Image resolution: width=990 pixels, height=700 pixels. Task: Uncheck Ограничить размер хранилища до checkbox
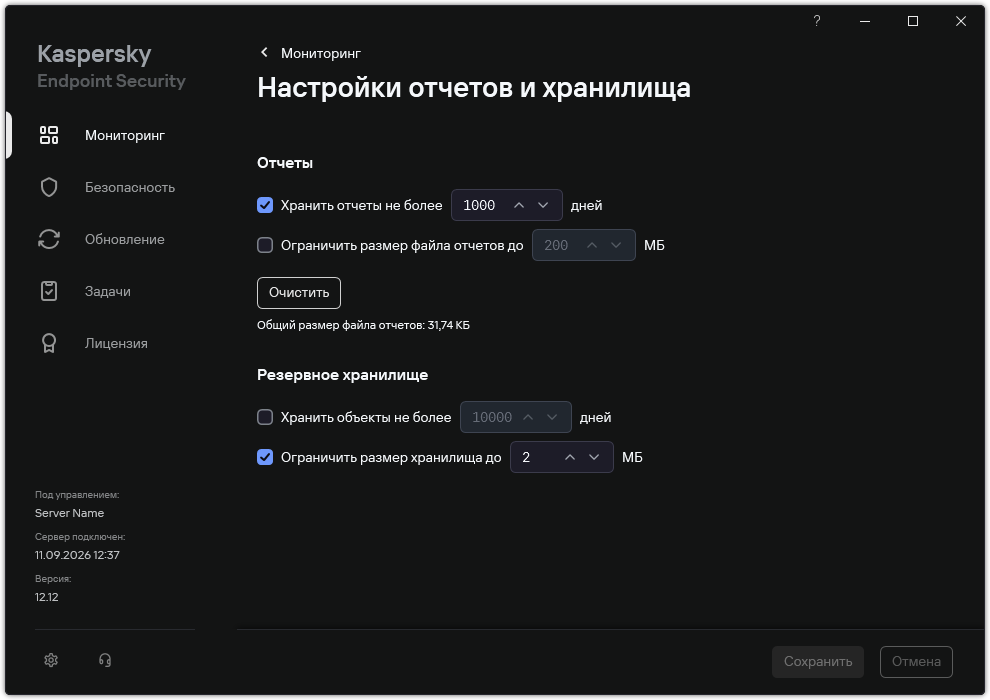(265, 457)
